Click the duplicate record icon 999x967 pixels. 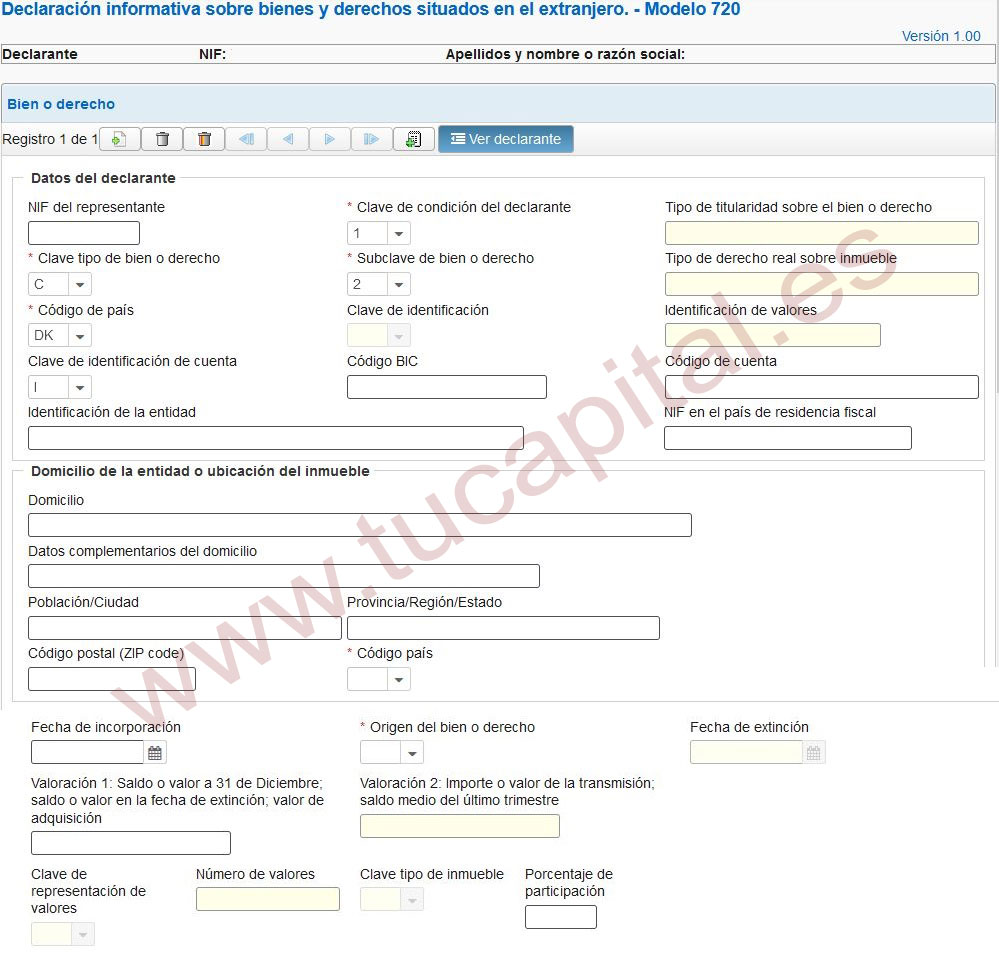(x=413, y=139)
